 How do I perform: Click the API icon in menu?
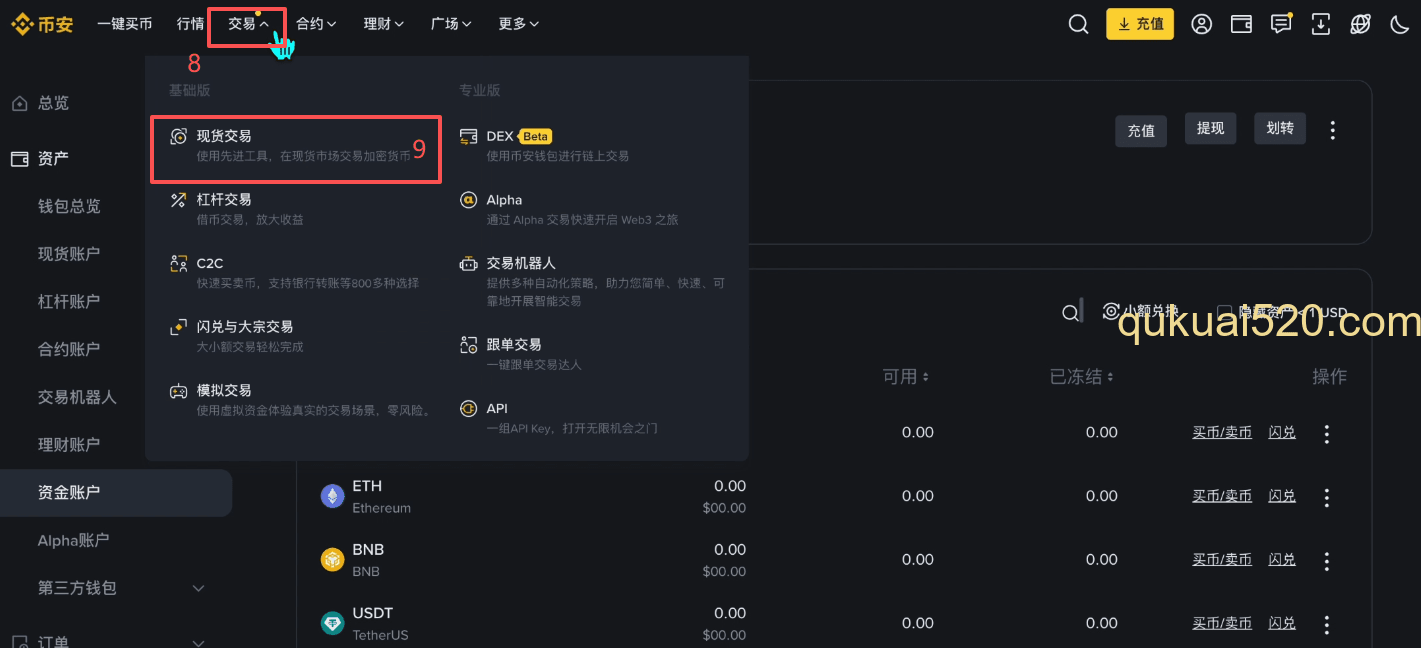[x=468, y=409]
